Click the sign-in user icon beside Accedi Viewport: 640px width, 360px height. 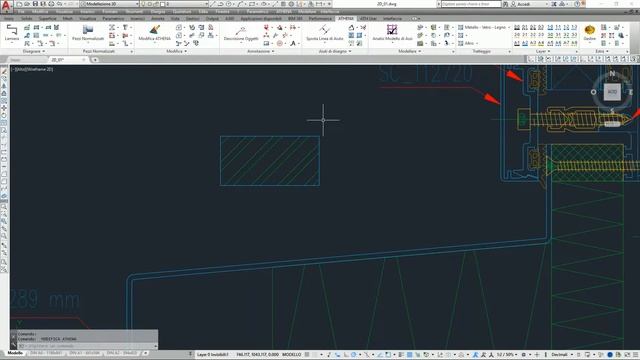tap(513, 4)
